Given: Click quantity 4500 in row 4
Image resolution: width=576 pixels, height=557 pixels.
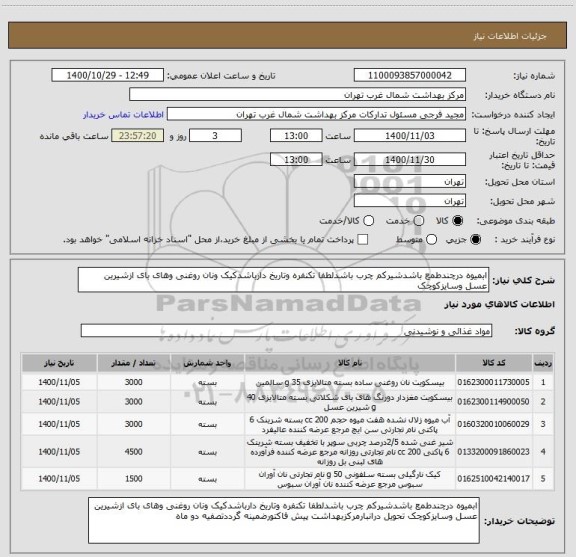Looking at the screenshot, I should [133, 452].
